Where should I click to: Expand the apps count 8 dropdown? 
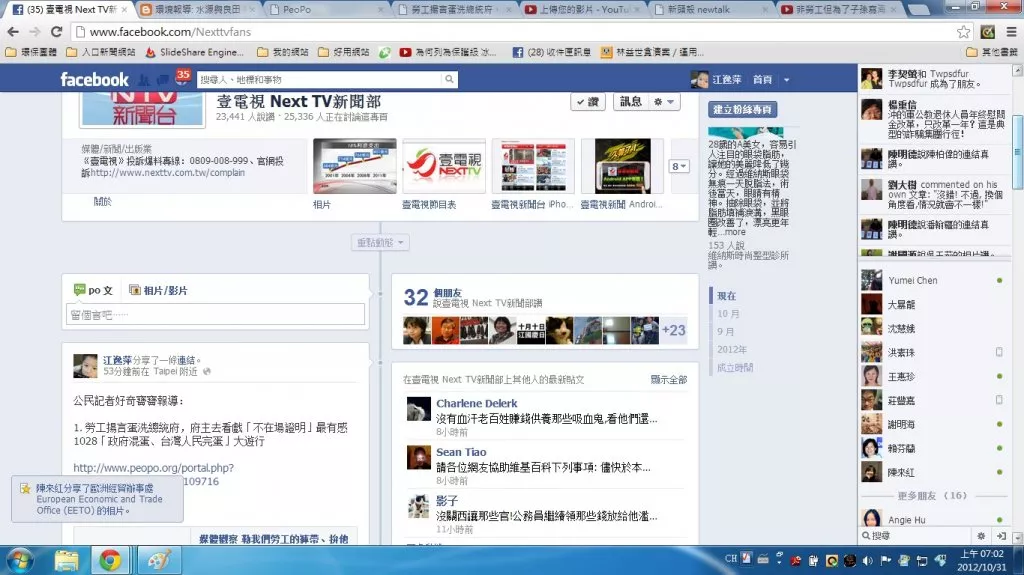click(x=679, y=167)
